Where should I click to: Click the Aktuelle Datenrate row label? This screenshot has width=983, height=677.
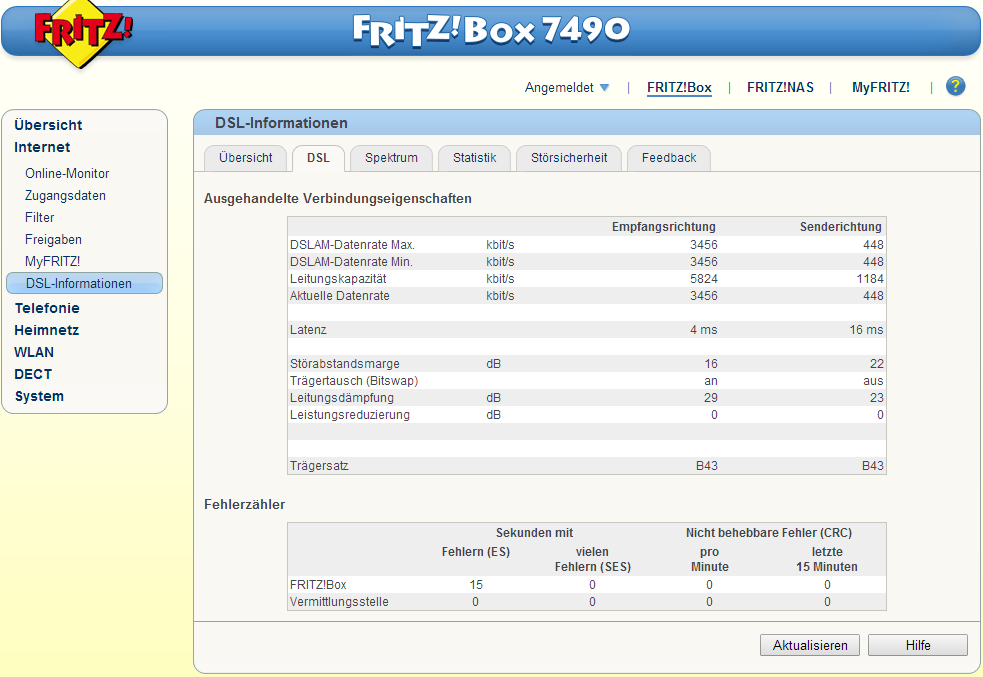[x=339, y=296]
